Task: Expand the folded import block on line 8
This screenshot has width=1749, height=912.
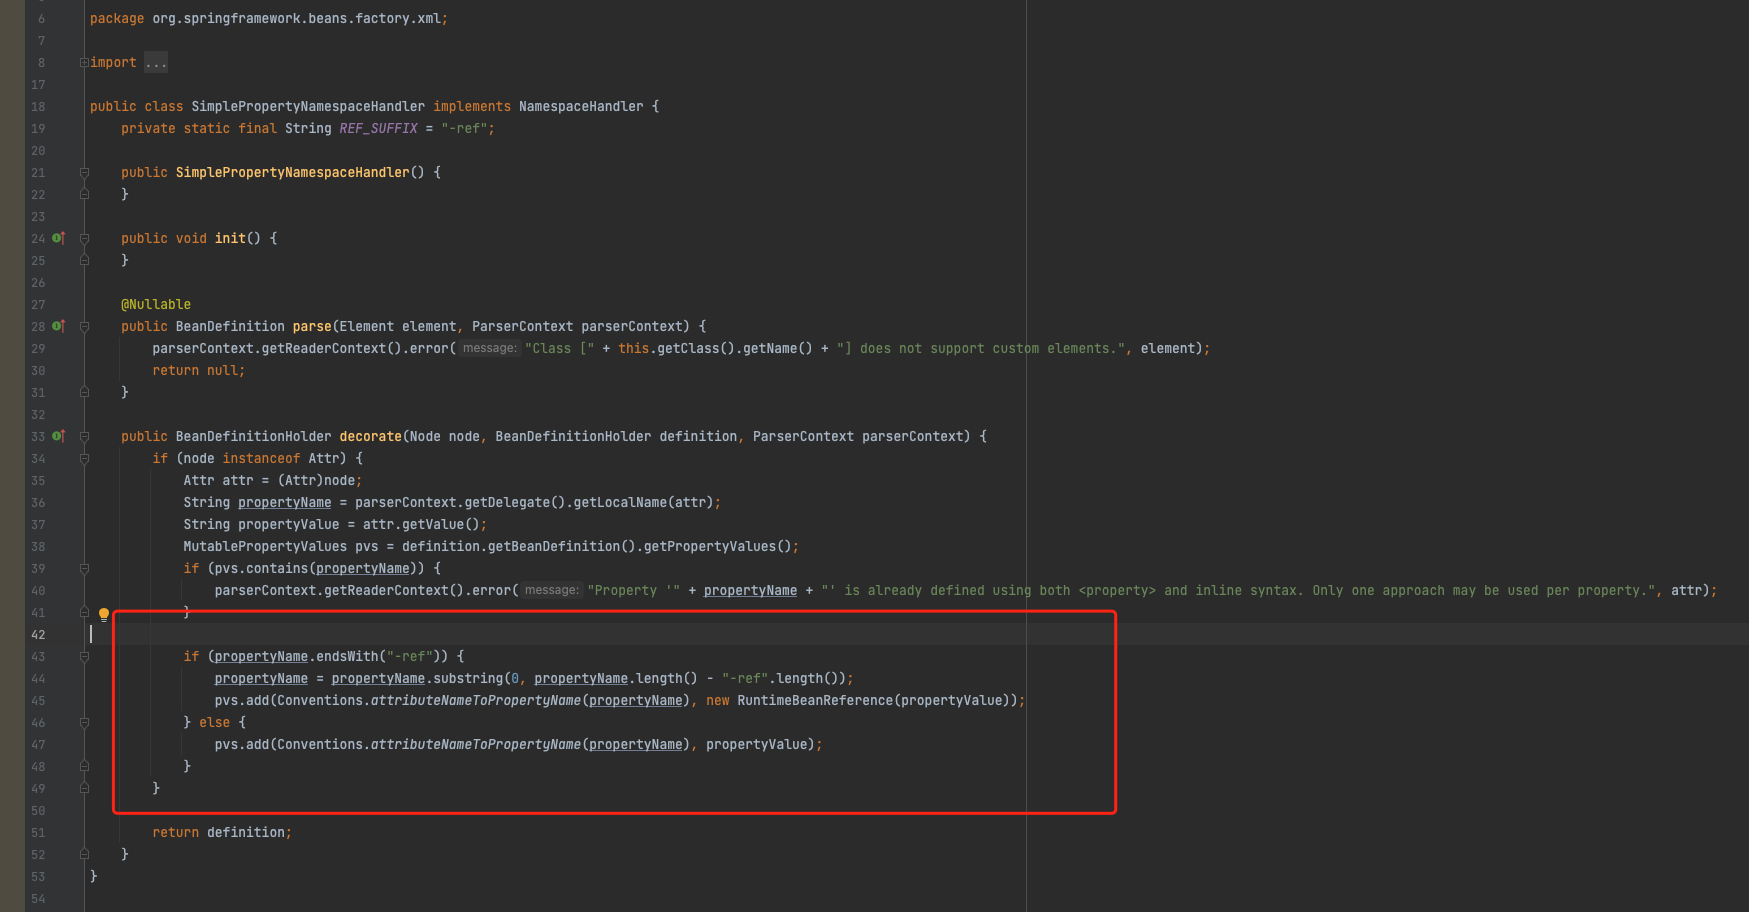Action: (84, 62)
